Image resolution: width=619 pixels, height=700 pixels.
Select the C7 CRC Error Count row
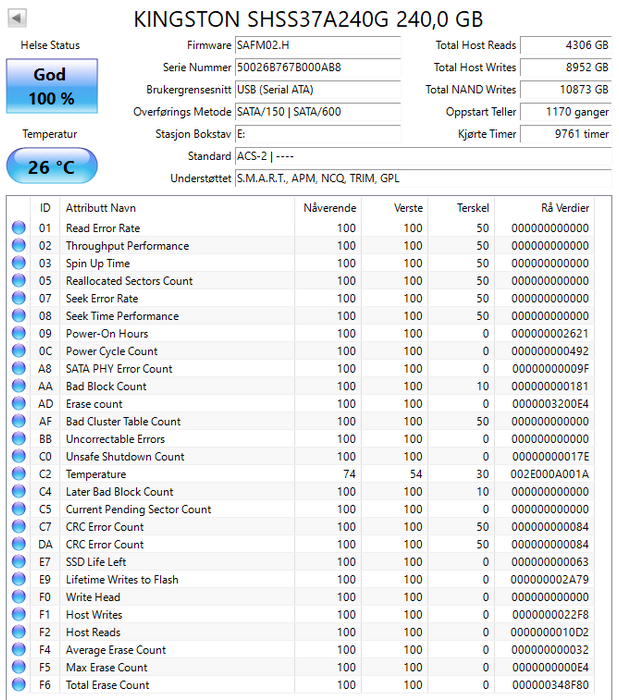(x=303, y=527)
